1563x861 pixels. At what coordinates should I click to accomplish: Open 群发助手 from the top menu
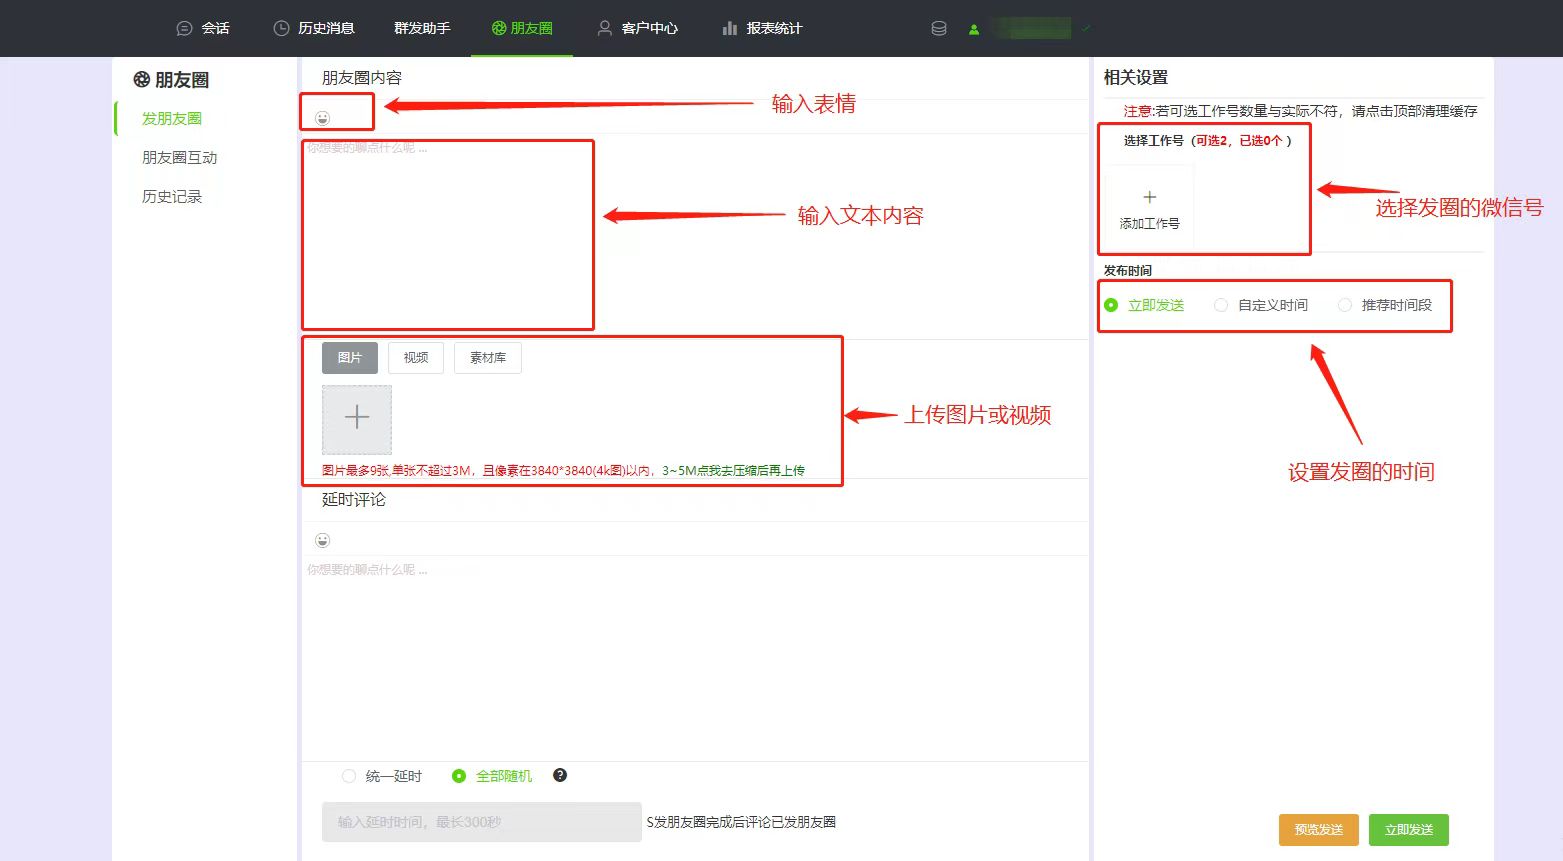(422, 28)
